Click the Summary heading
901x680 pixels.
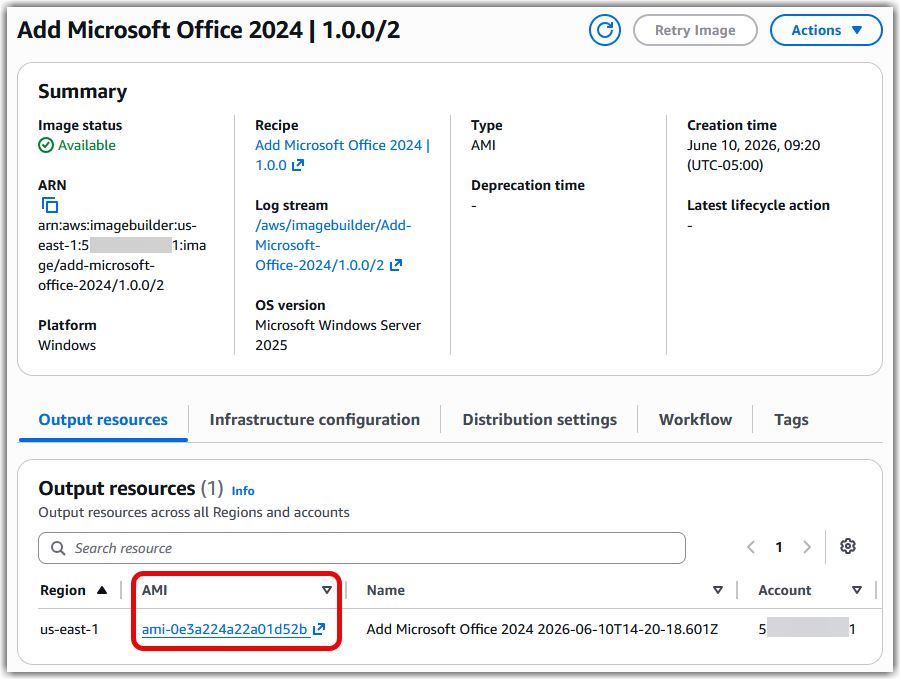pos(82,91)
